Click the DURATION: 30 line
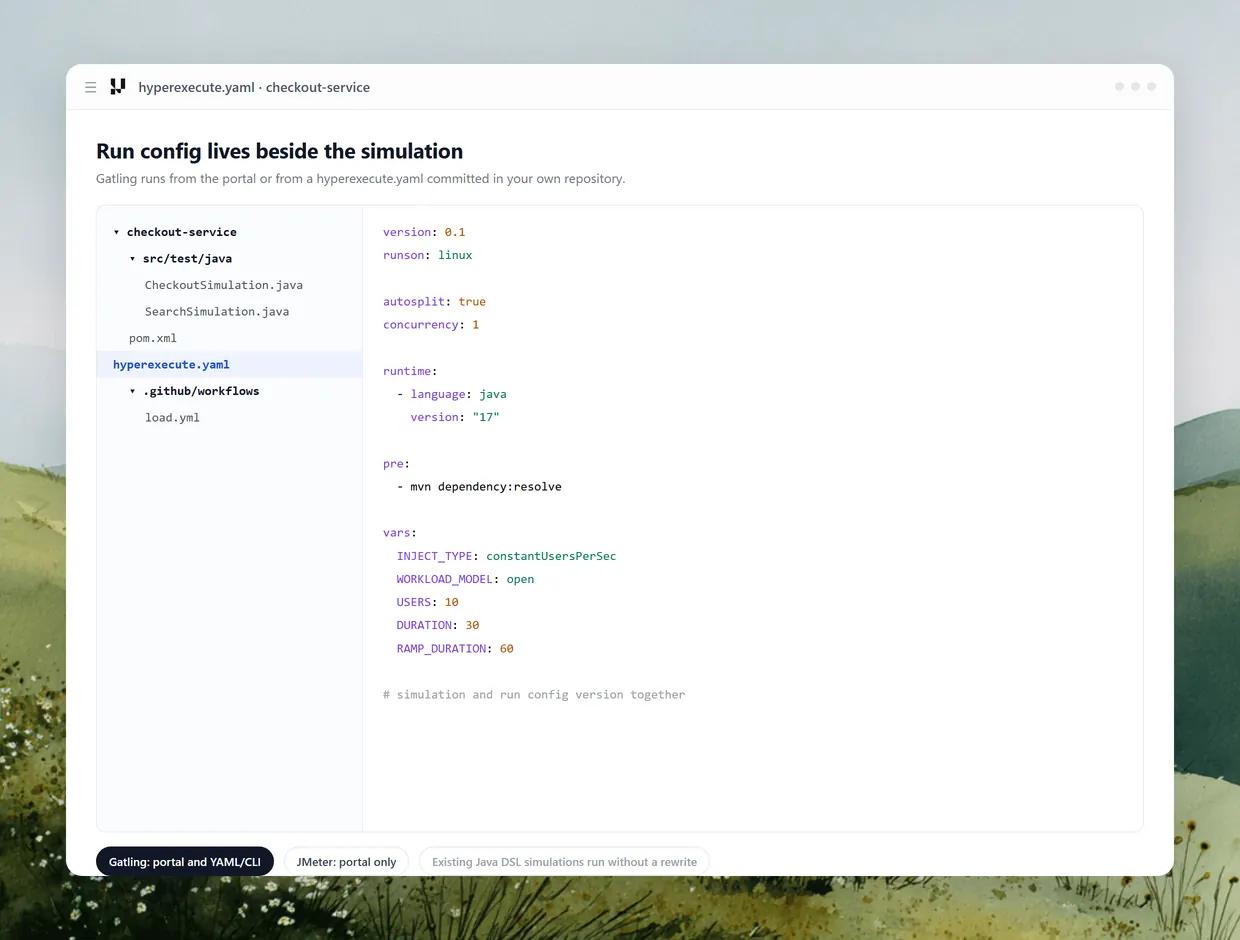Viewport: 1240px width, 940px height. tap(438, 625)
